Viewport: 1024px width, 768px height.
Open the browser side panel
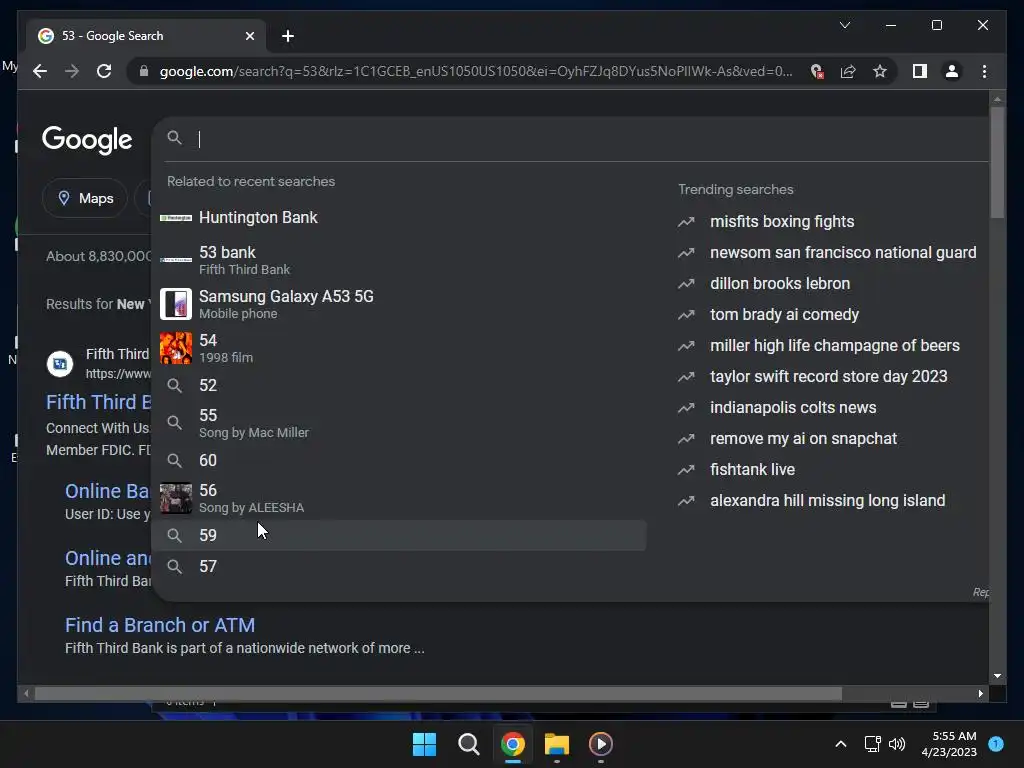(x=920, y=71)
